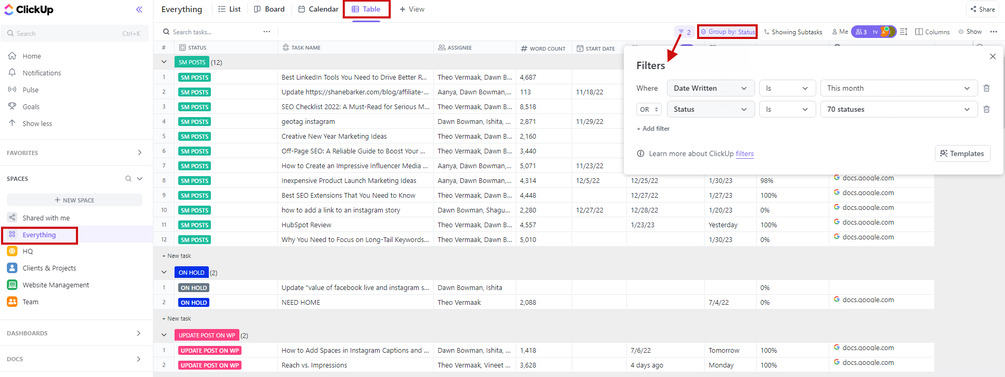Viewport: 1005px width, 377px height.
Task: Collapse the Spaces section chevron
Action: tap(140, 179)
